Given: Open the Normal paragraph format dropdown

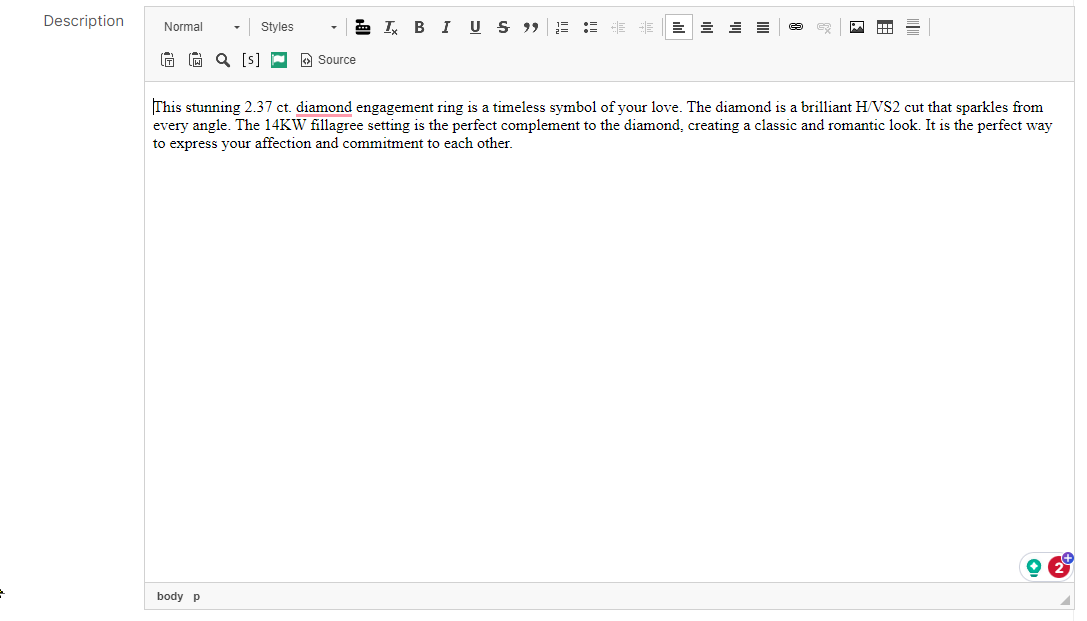Looking at the screenshot, I should [201, 27].
